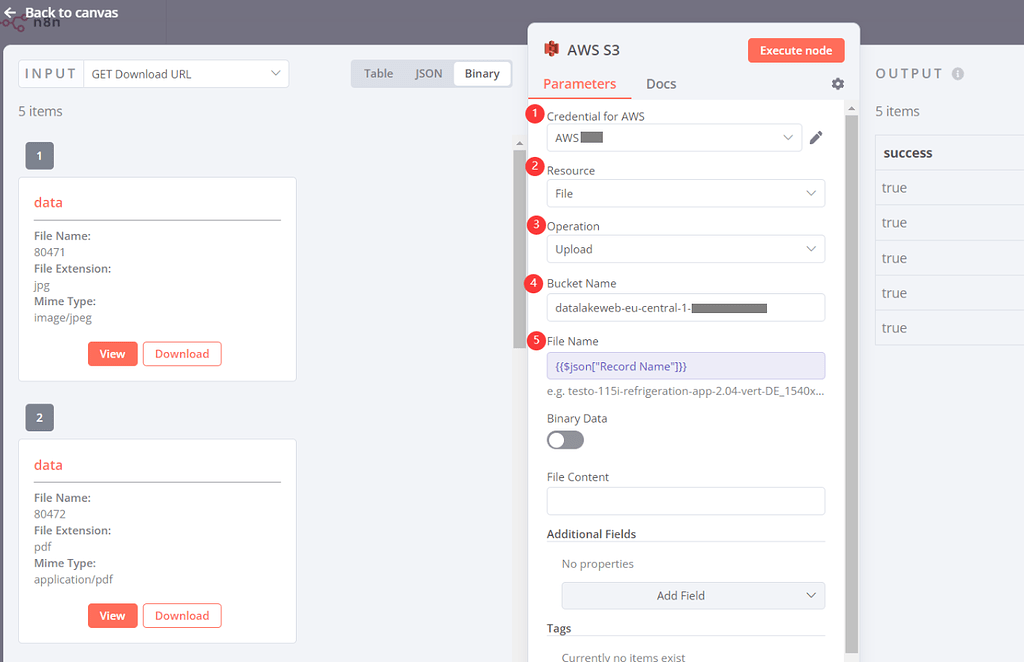
Task: Download the 80472 pdf file
Action: [x=182, y=615]
